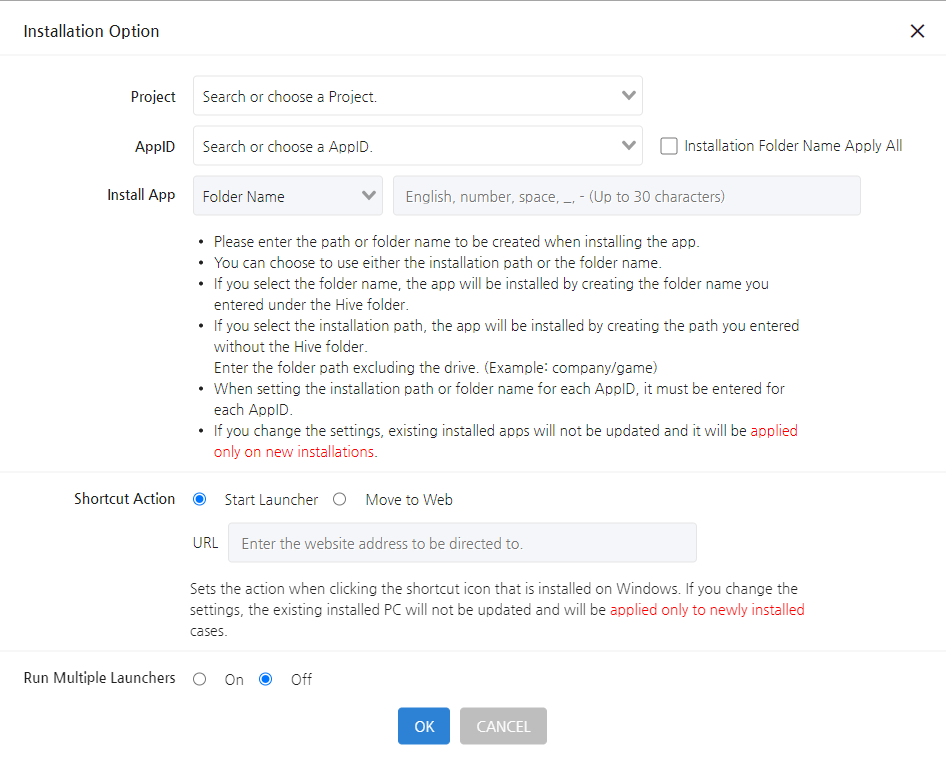Click the OK button
946x765 pixels.
click(424, 726)
